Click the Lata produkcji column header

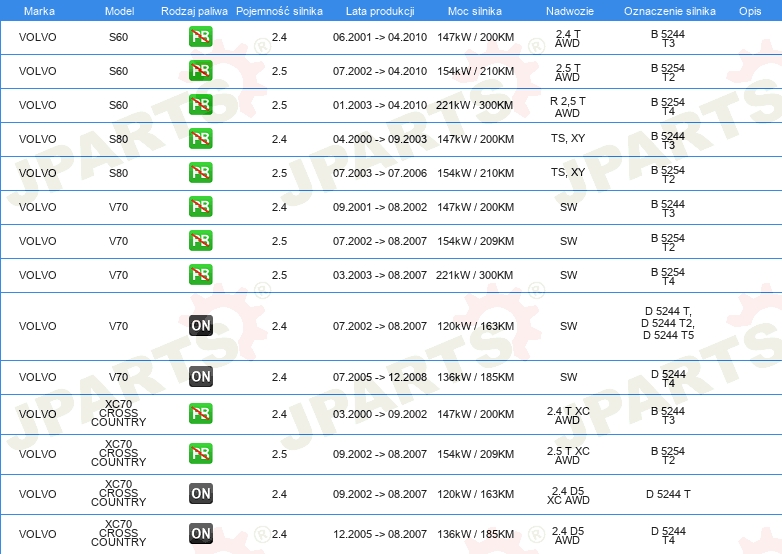(x=380, y=11)
